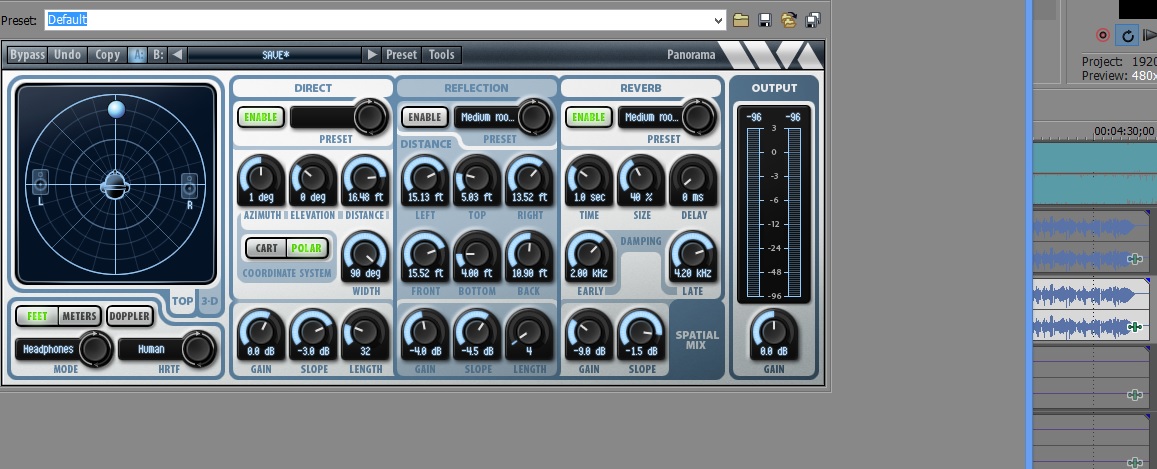The image size is (1157, 469).
Task: Click the save preset floppy icon
Action: pos(765,20)
